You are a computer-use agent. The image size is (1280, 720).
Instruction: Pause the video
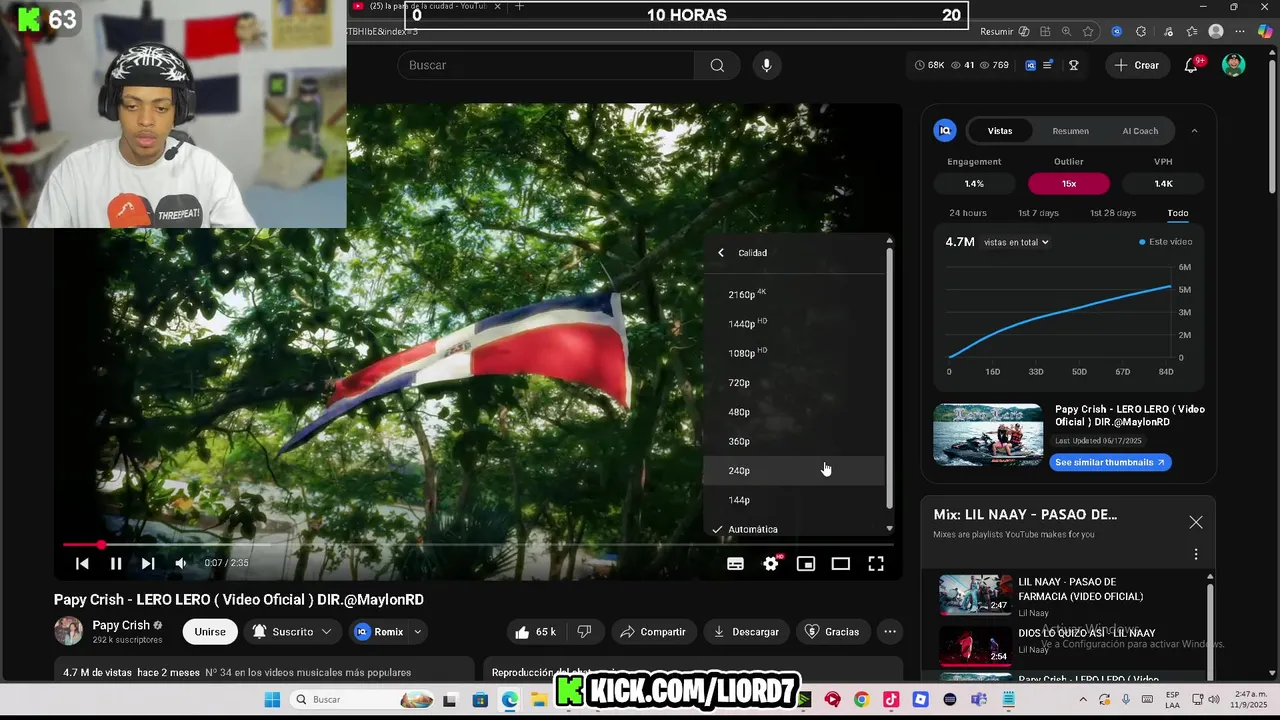pyautogui.click(x=116, y=564)
